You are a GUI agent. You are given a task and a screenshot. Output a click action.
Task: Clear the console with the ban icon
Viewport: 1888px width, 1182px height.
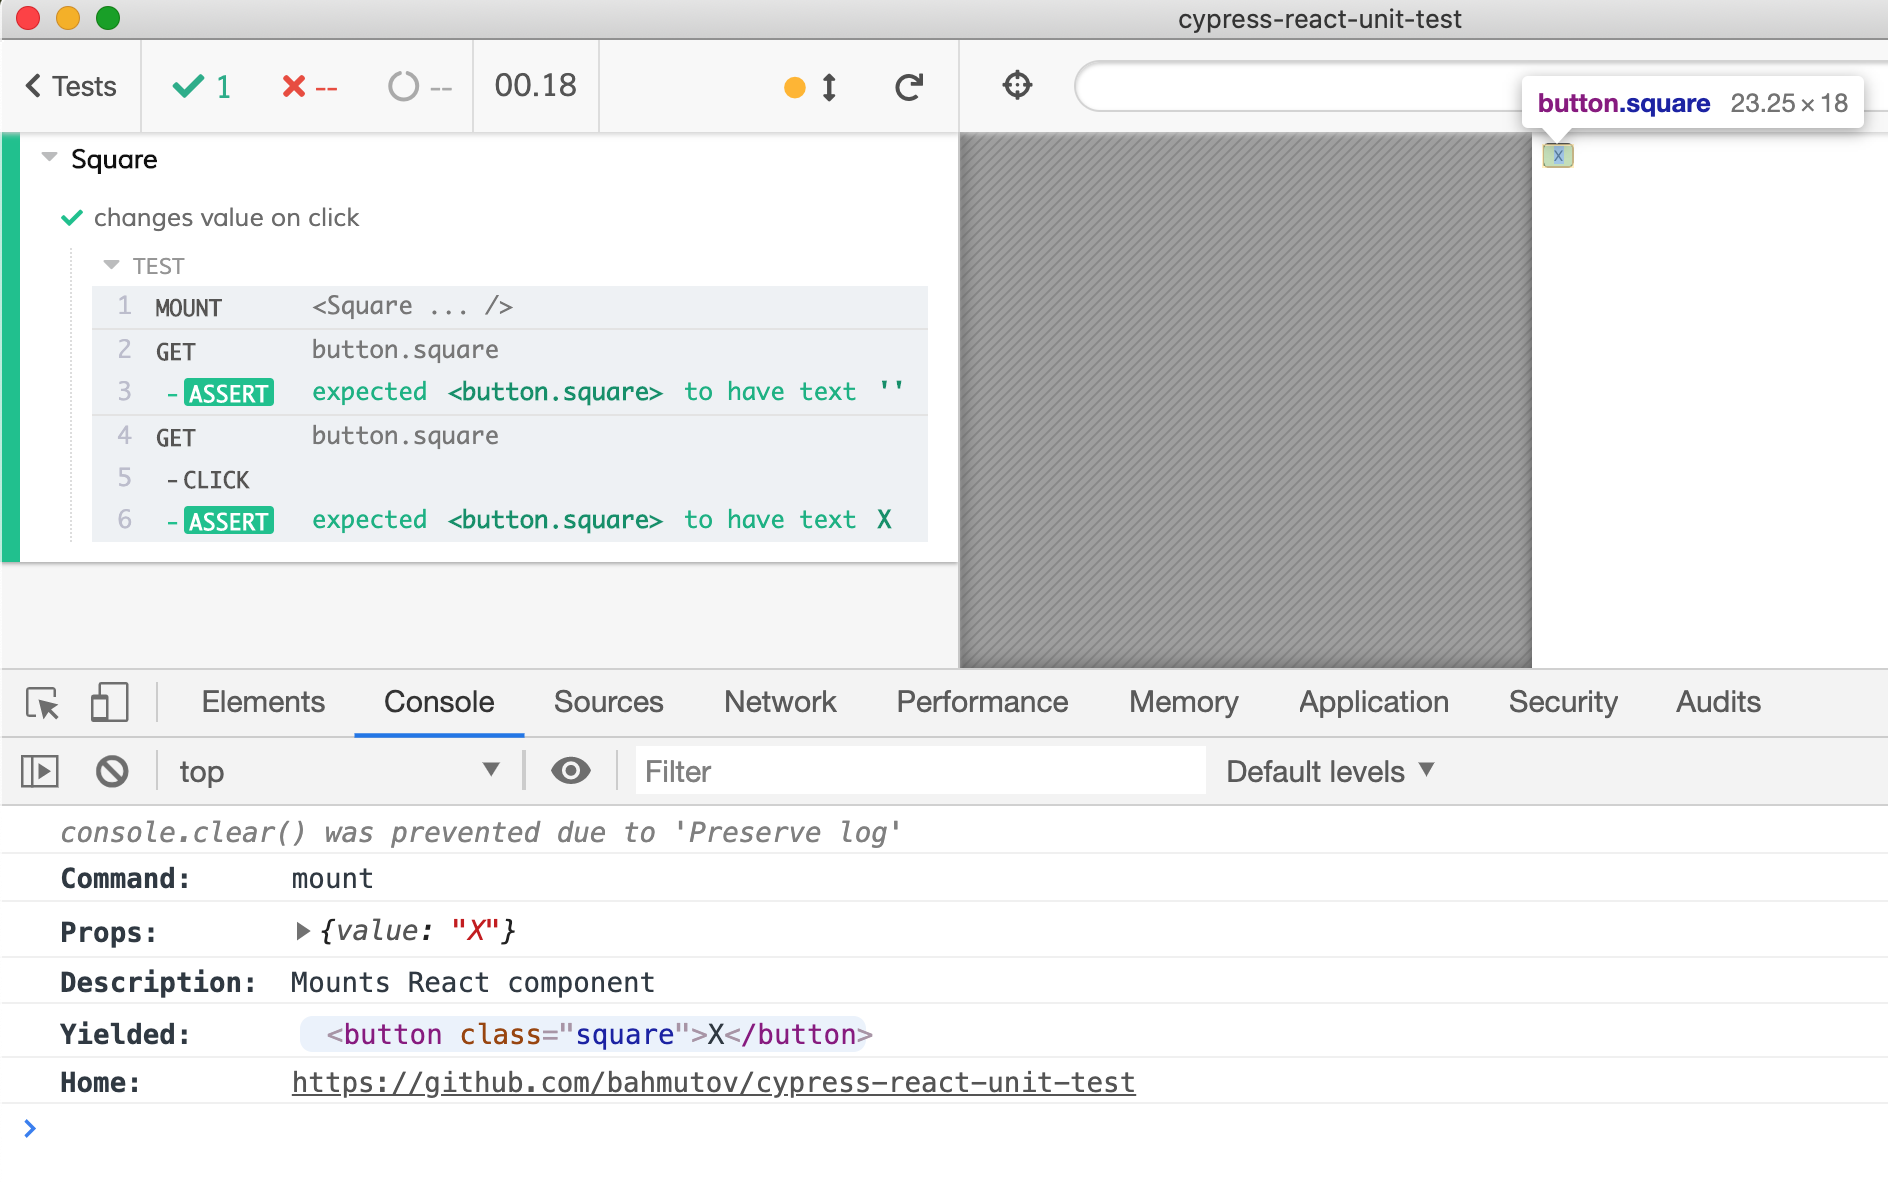112,771
